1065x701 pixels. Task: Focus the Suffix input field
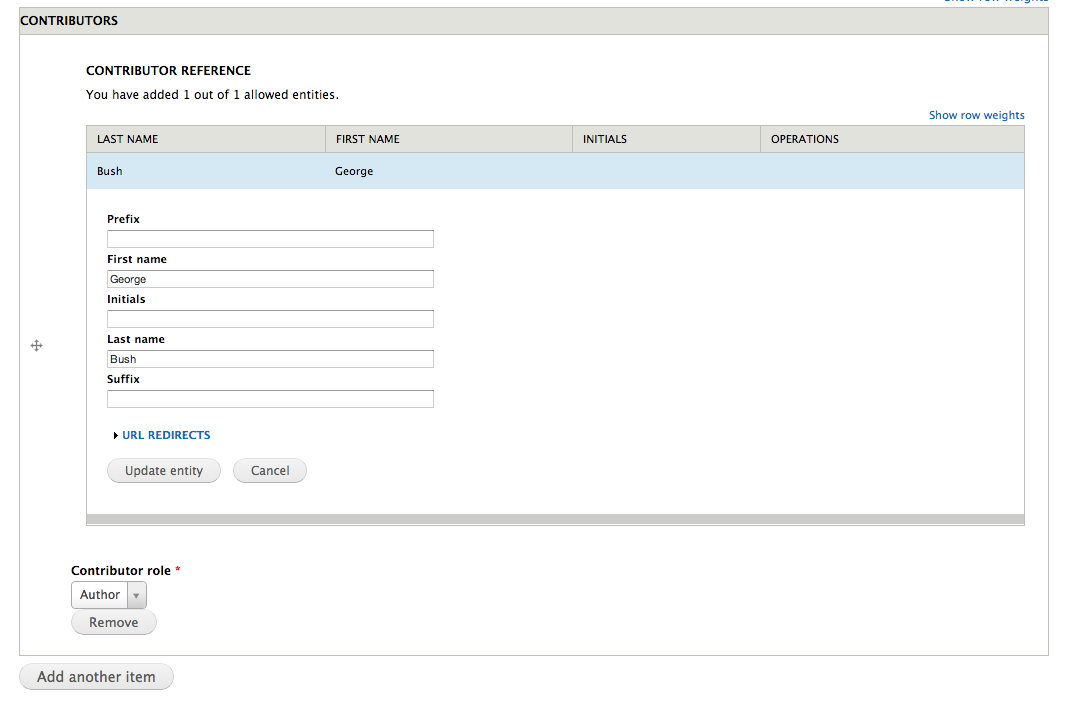click(270, 399)
